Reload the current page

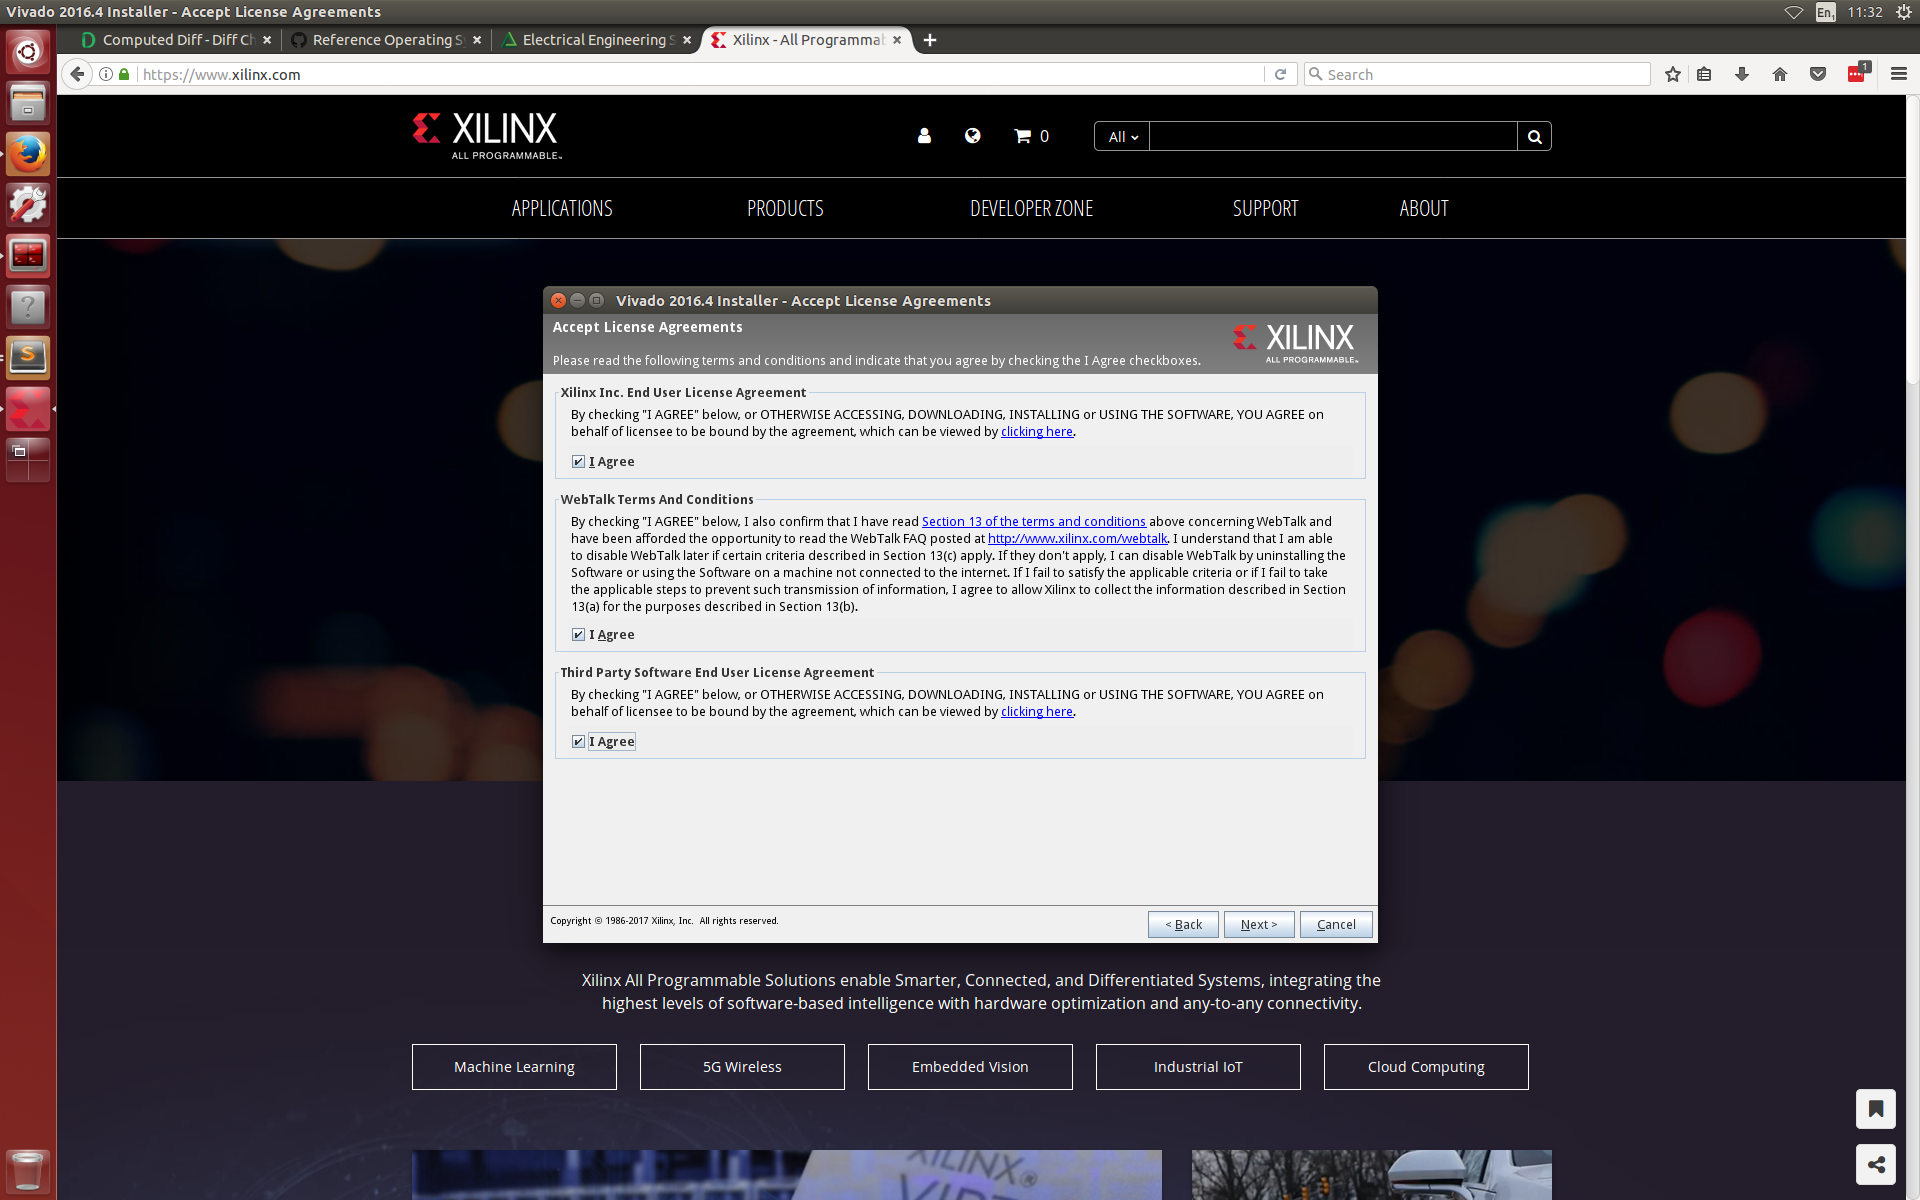pyautogui.click(x=1280, y=74)
